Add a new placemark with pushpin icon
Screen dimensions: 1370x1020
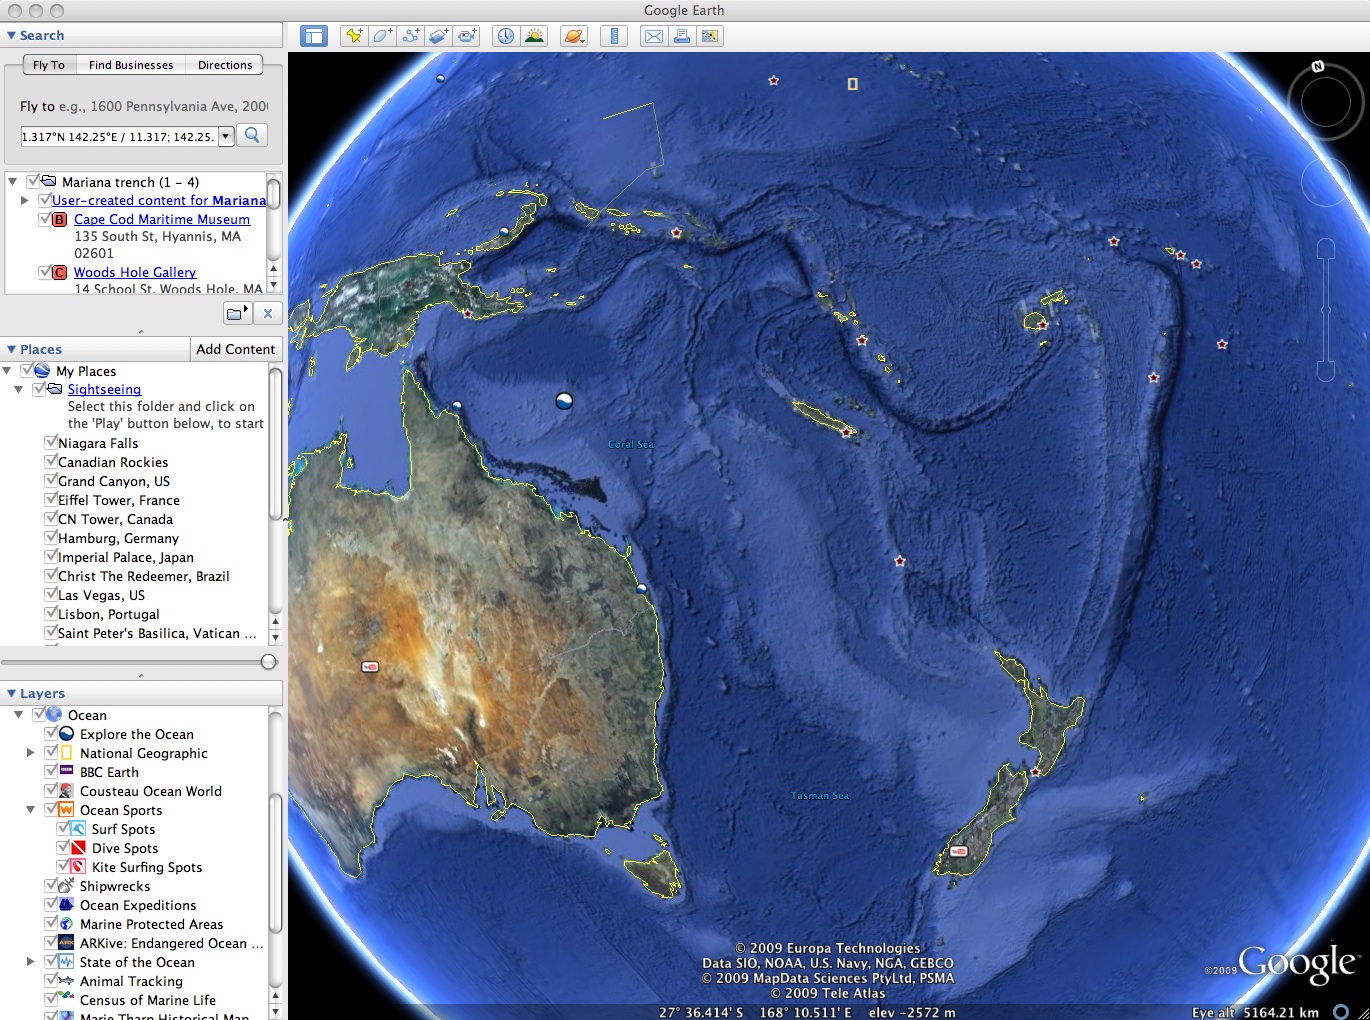(354, 36)
